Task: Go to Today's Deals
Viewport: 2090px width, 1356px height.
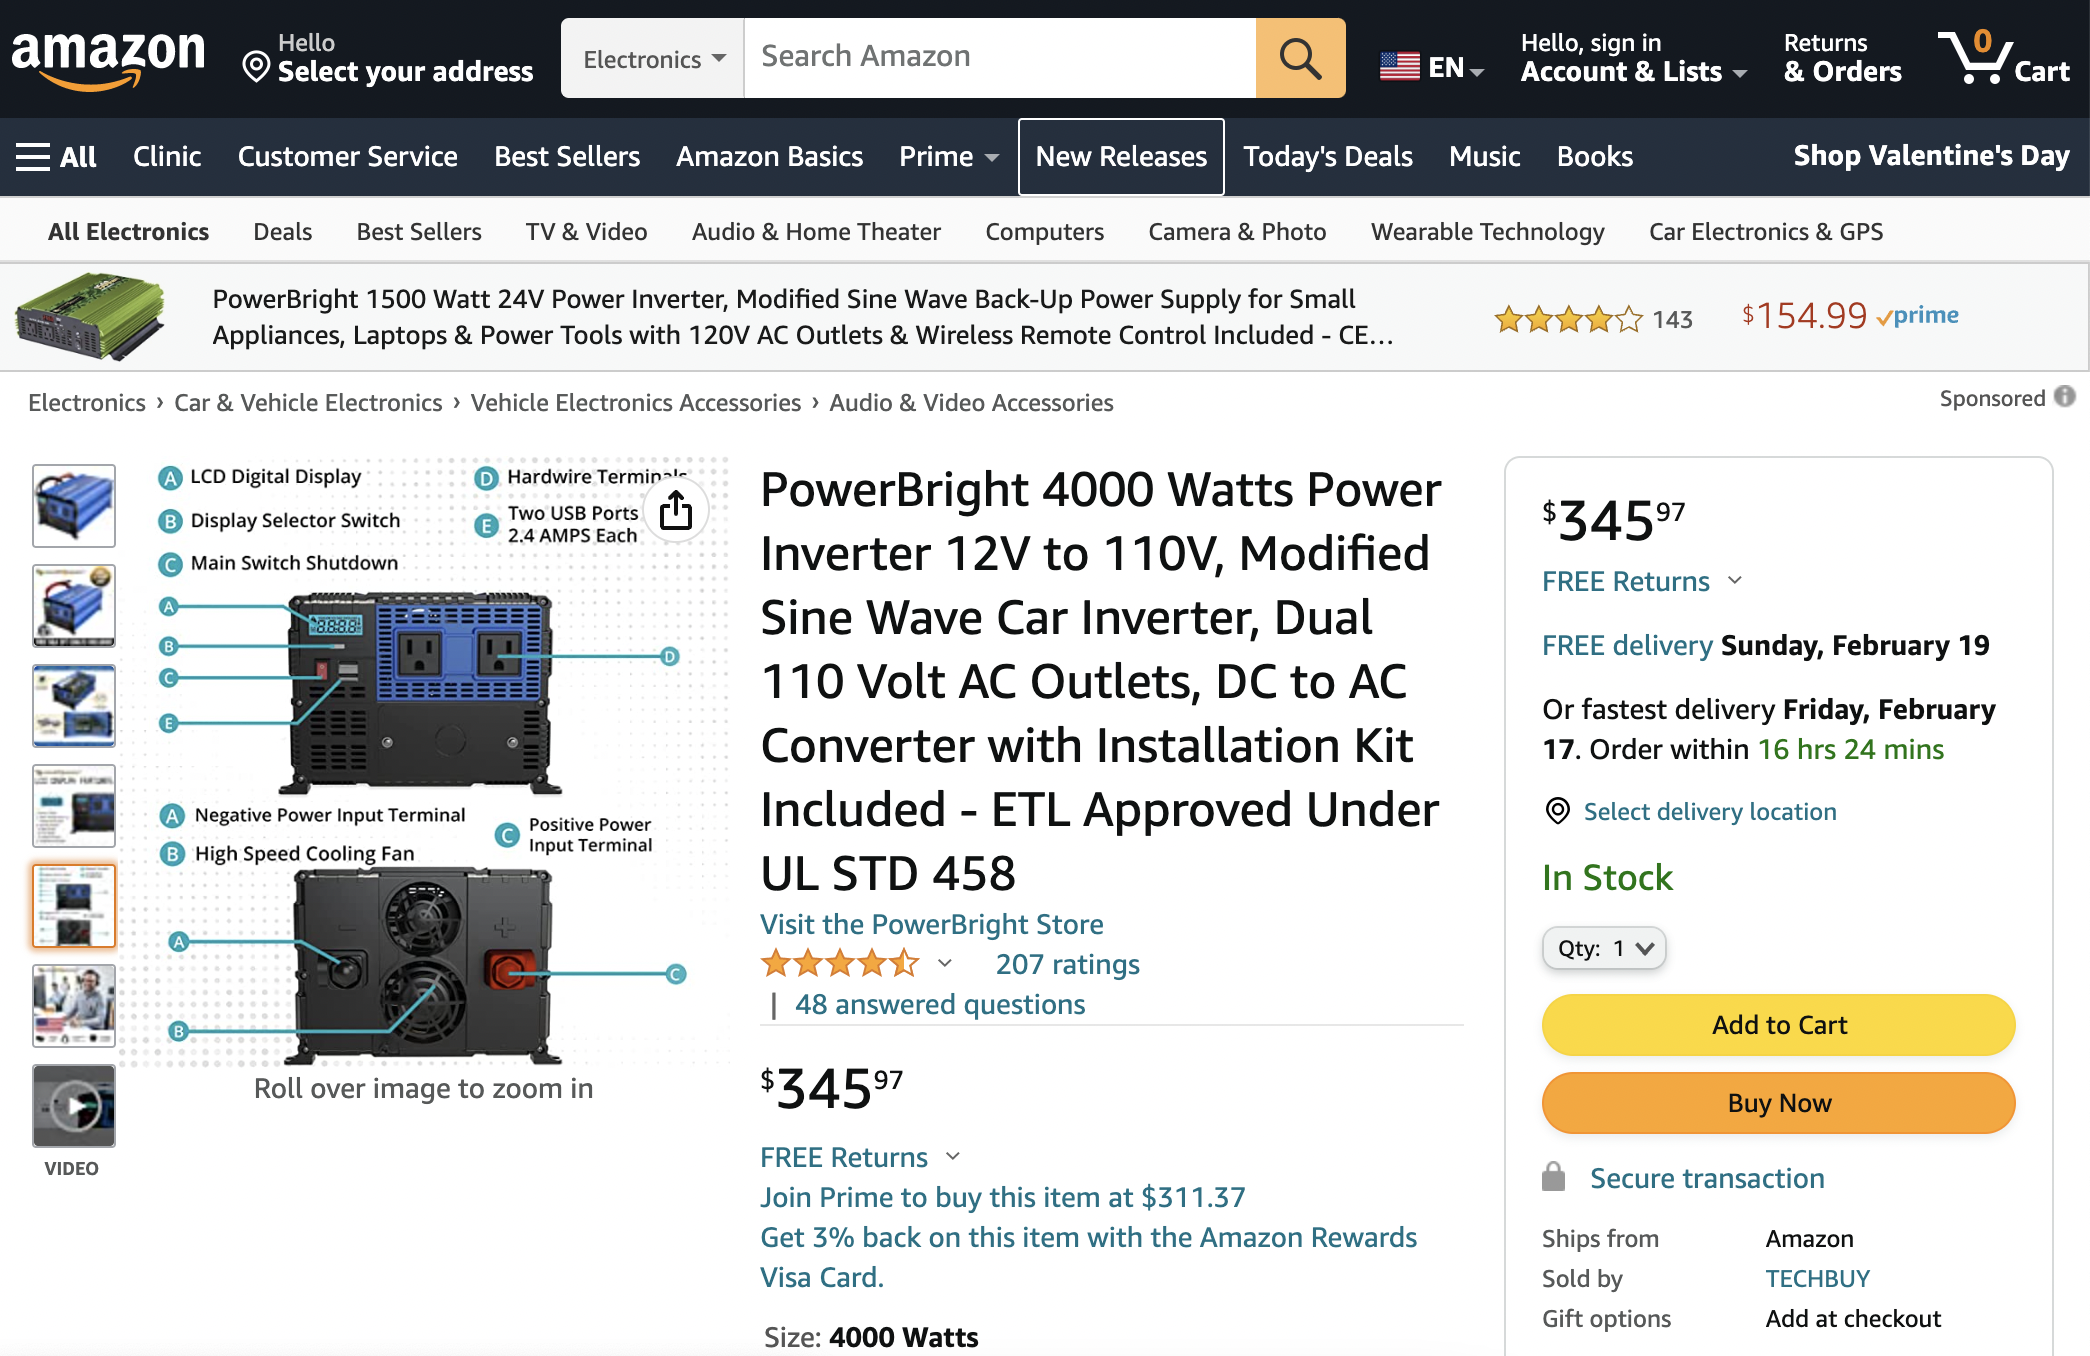Action: [1327, 157]
